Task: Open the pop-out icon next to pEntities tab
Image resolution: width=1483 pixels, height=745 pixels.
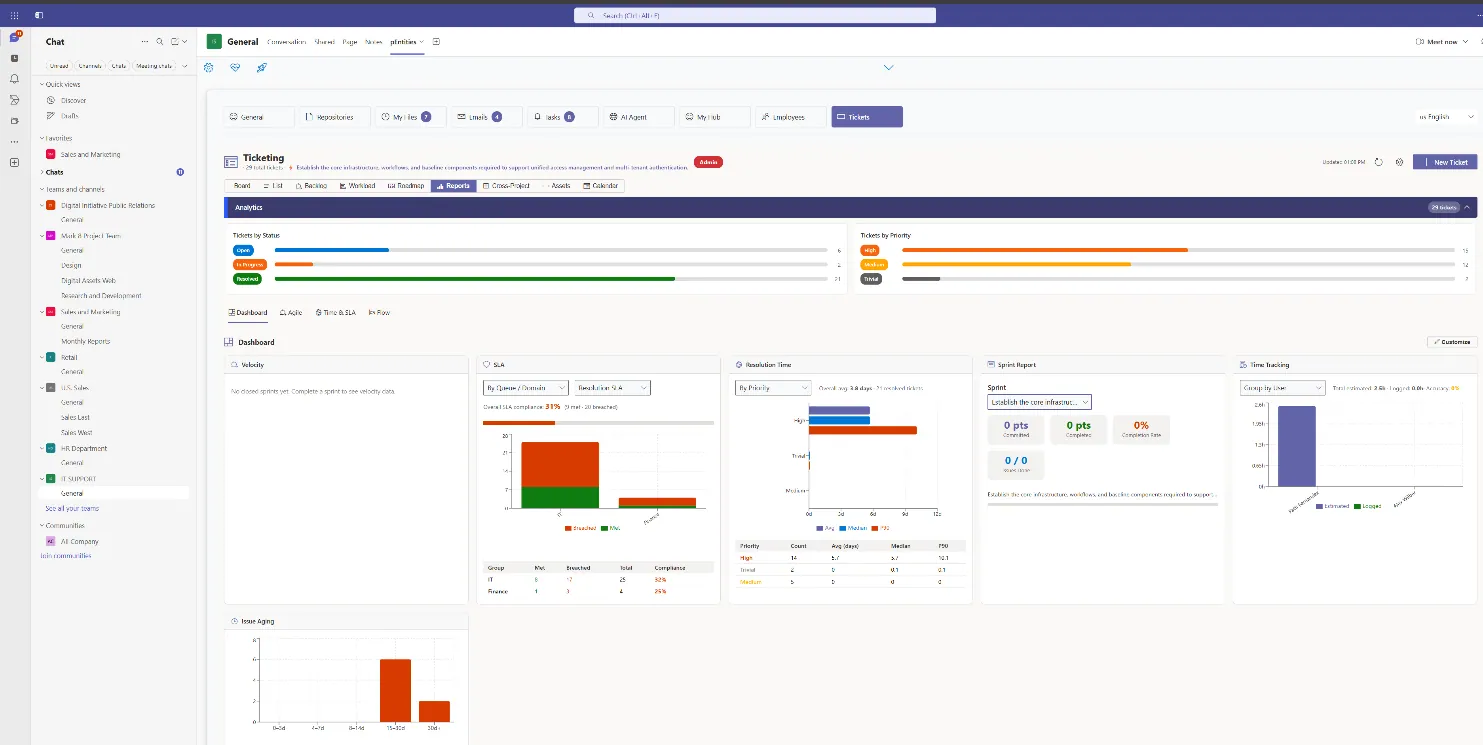Action: pyautogui.click(x=436, y=42)
